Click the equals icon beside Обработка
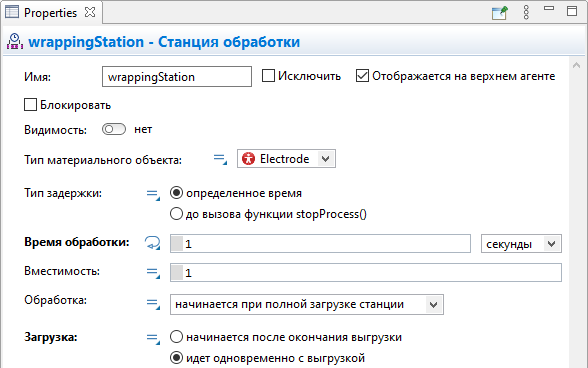The height and width of the screenshot is (368, 588). [153, 303]
